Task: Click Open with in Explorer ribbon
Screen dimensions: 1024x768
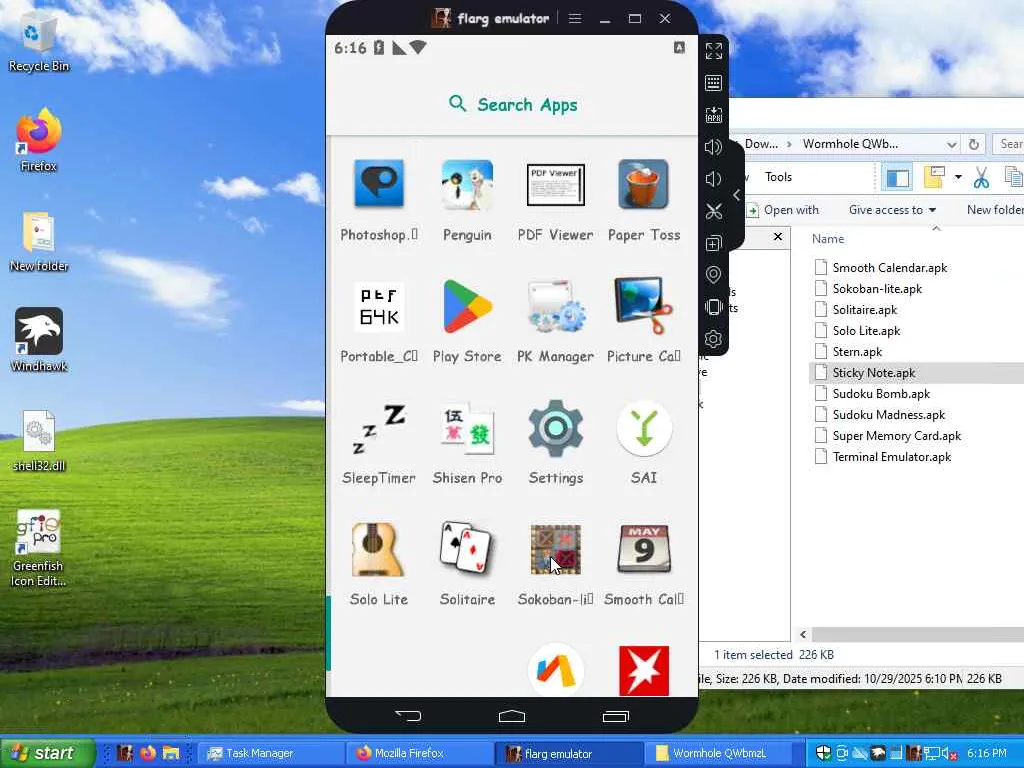Action: coord(782,210)
